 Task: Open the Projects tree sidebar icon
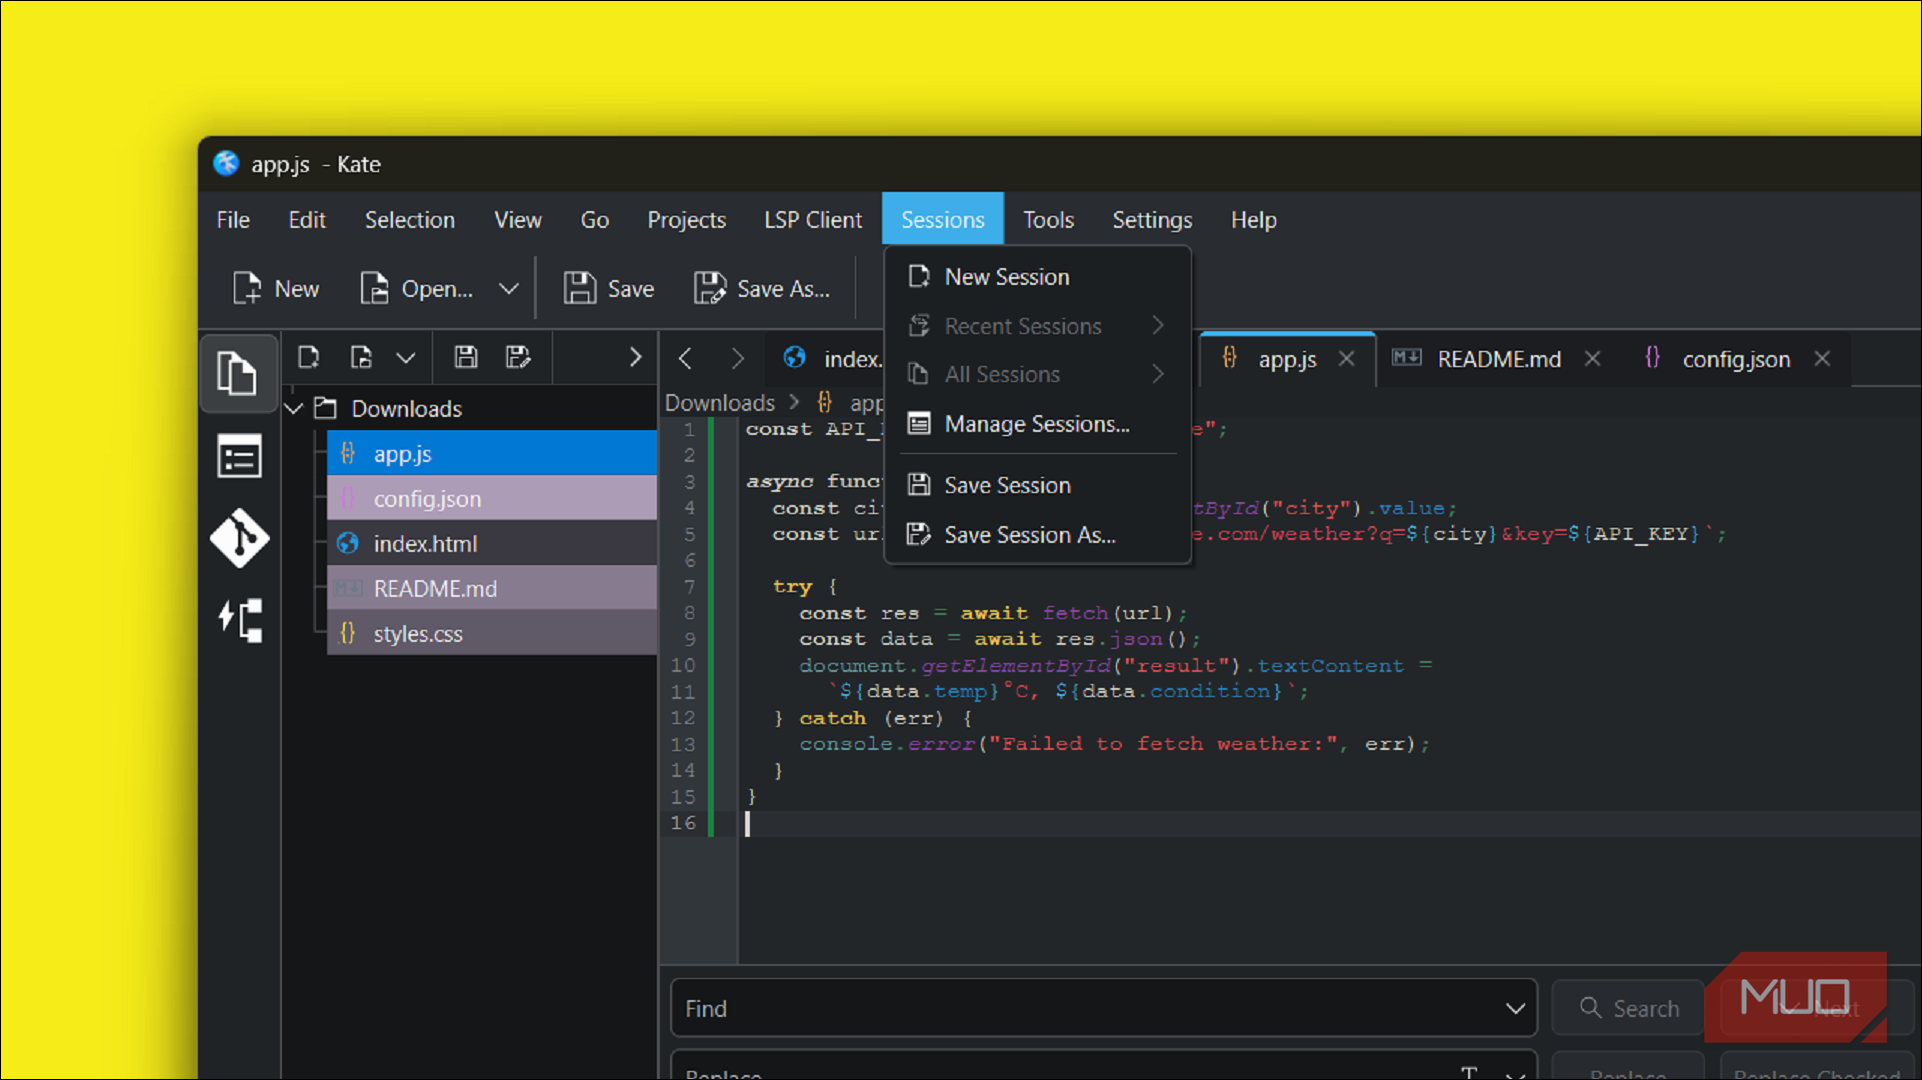240,620
